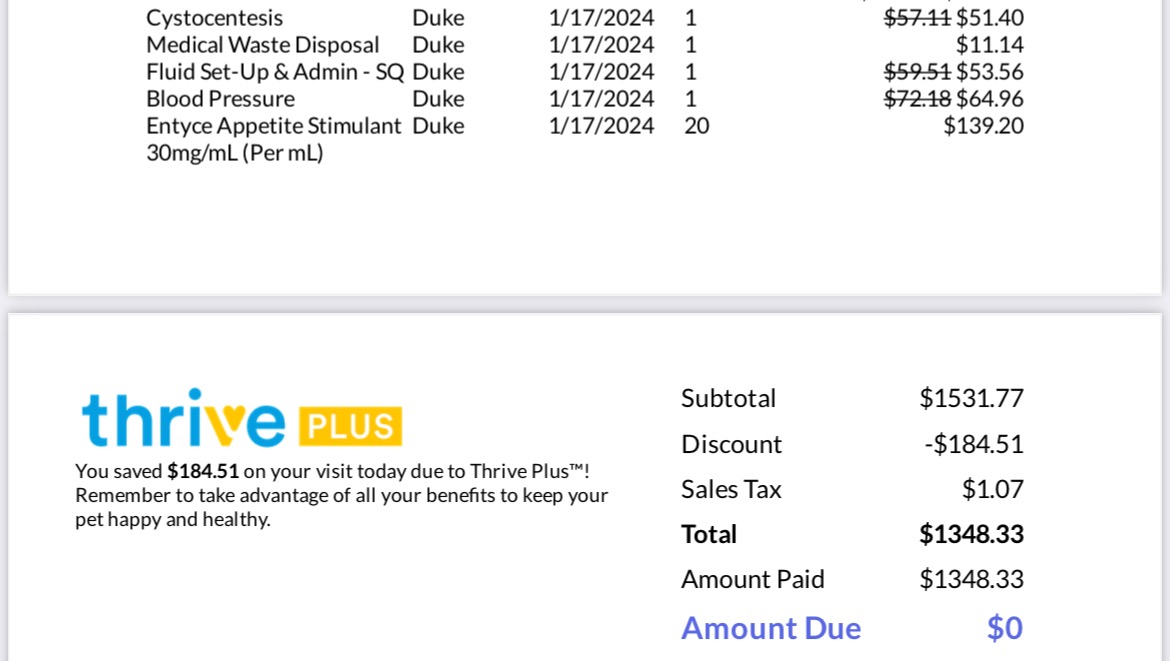1170x661 pixels.
Task: Click the quantity 20 value
Action: click(x=696, y=125)
